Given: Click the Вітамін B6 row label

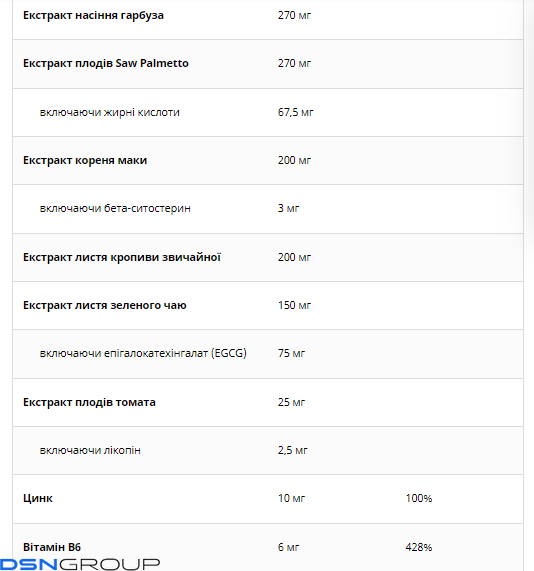Looking at the screenshot, I should [52, 547].
